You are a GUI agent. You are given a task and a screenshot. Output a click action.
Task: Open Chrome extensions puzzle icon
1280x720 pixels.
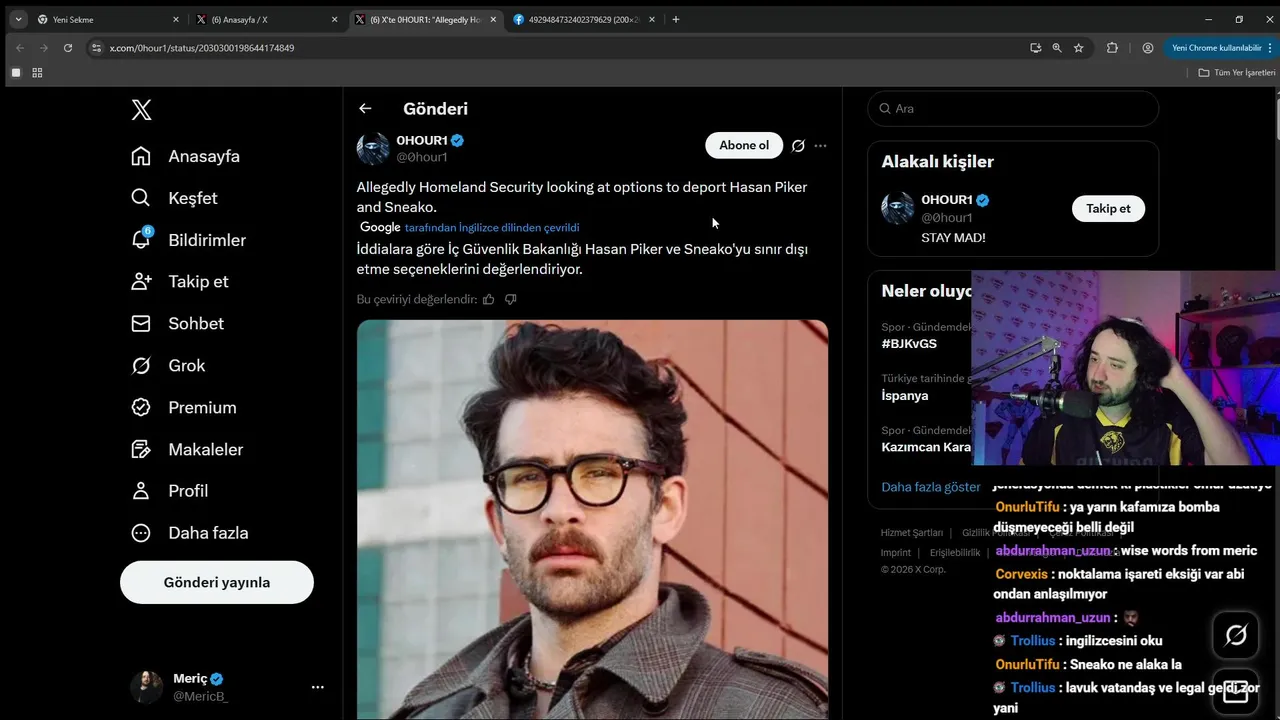tap(1112, 47)
